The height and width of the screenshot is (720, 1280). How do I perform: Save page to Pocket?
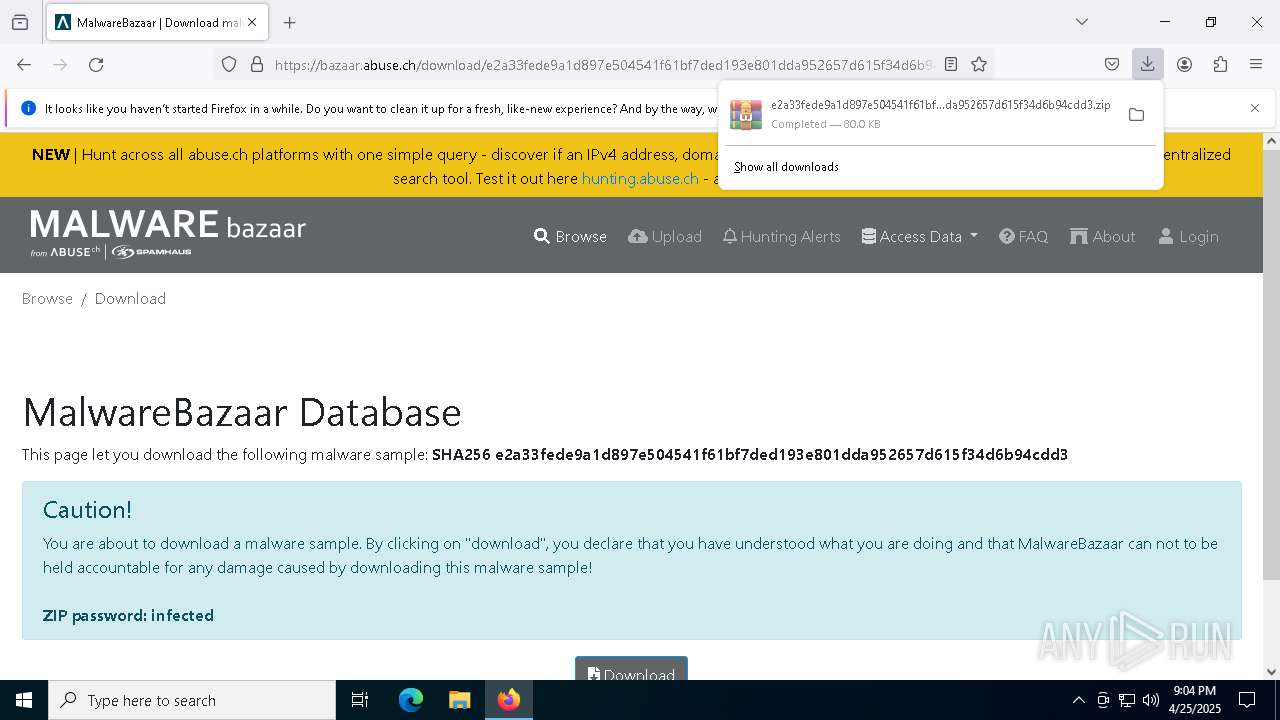(x=1112, y=64)
